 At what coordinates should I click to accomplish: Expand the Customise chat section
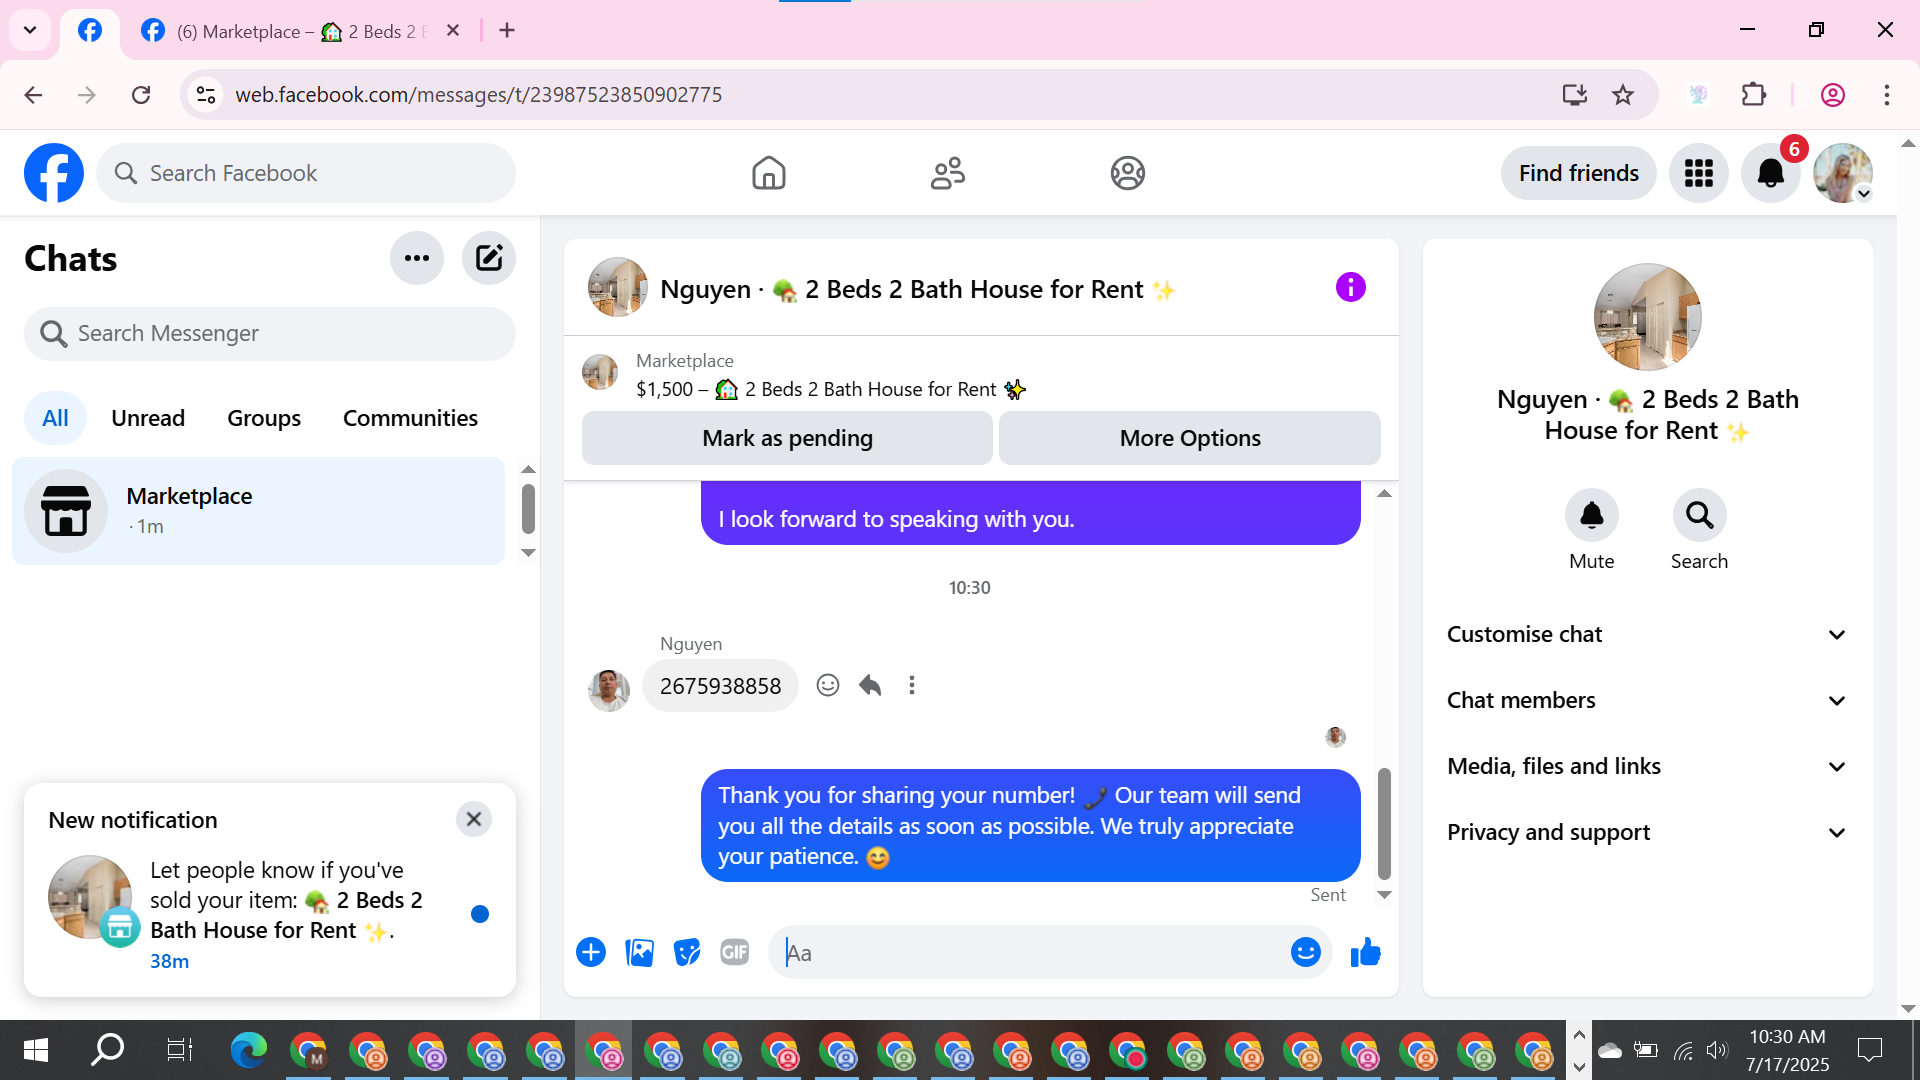click(1646, 634)
